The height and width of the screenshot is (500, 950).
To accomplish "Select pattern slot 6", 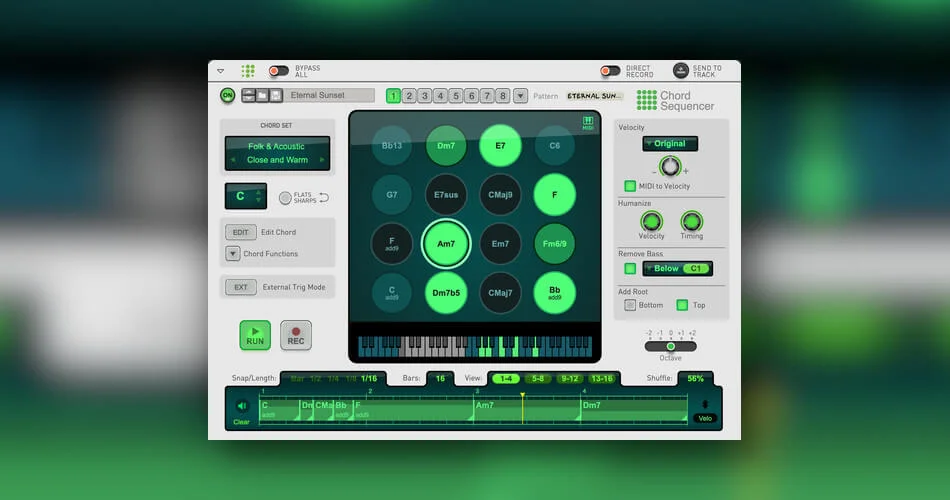I will click(471, 96).
